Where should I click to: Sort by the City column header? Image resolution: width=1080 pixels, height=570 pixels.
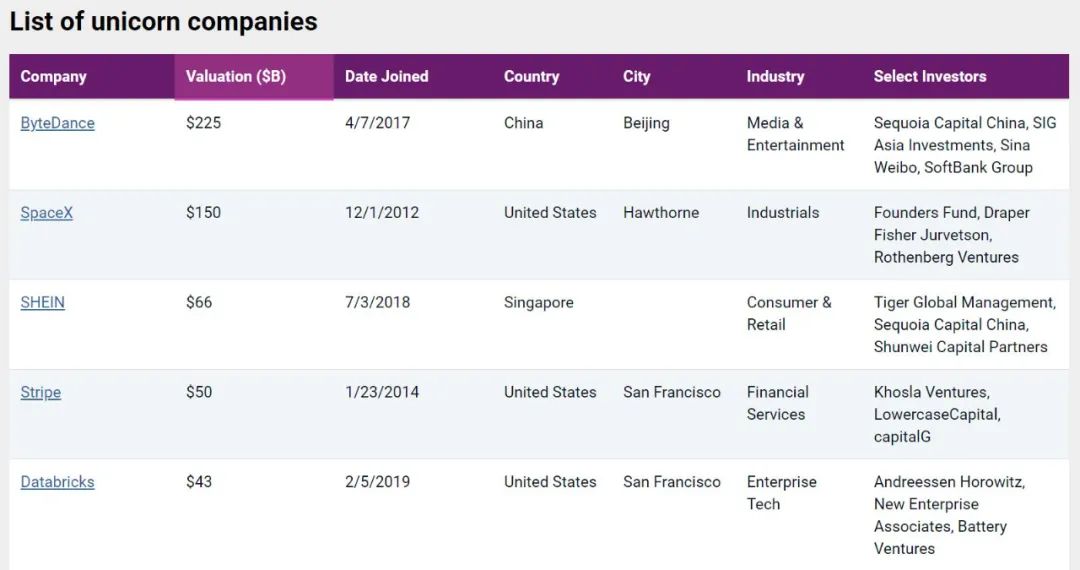[674, 76]
